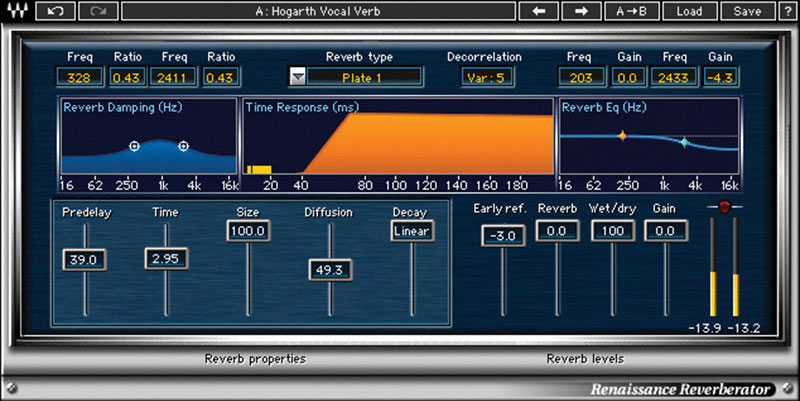Image resolution: width=800 pixels, height=401 pixels.
Task: Click the output Gain fader handle 0.0
Action: (x=666, y=231)
